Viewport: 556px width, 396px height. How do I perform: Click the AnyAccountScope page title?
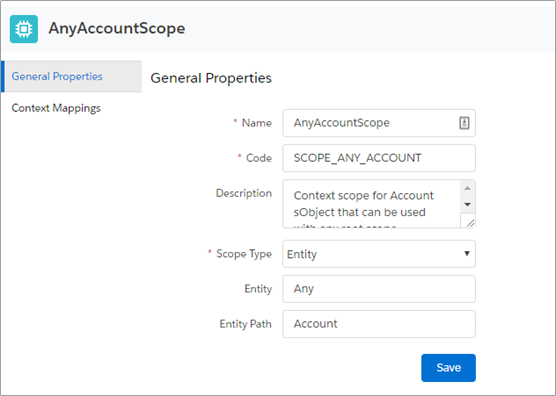pos(117,28)
